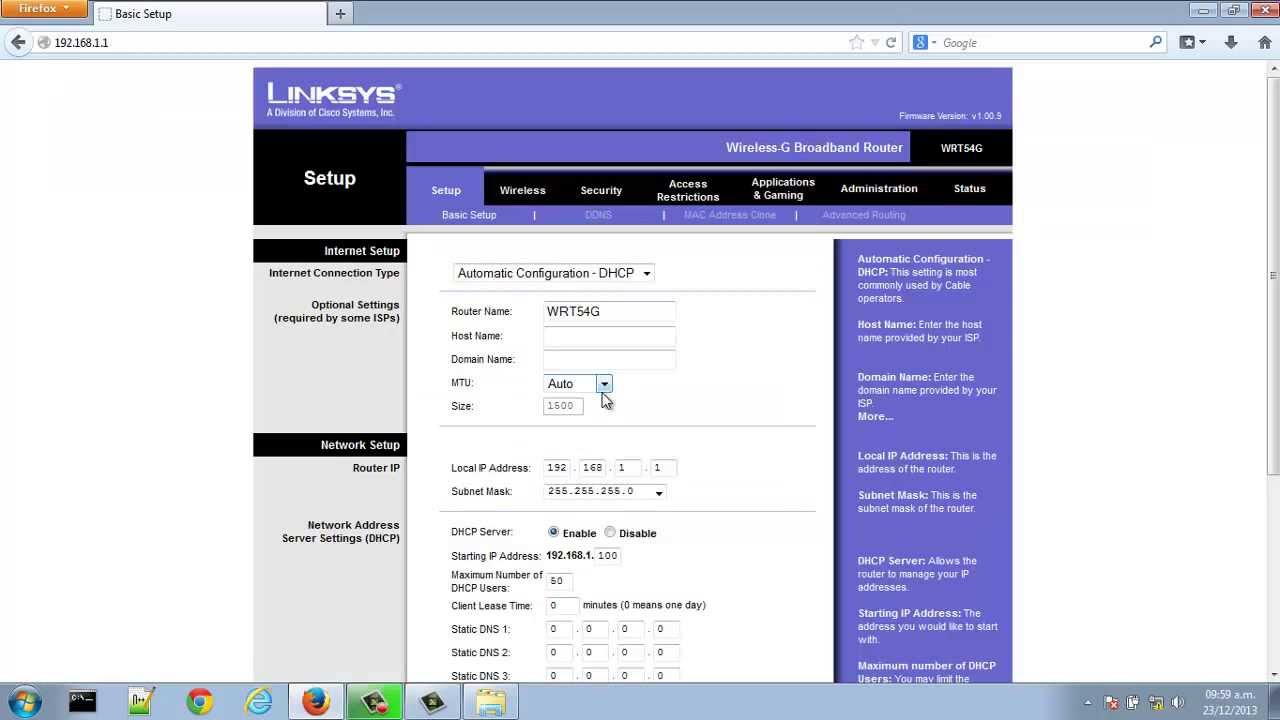Select the DHCP Server Disable radio button
The height and width of the screenshot is (720, 1280).
click(x=610, y=532)
